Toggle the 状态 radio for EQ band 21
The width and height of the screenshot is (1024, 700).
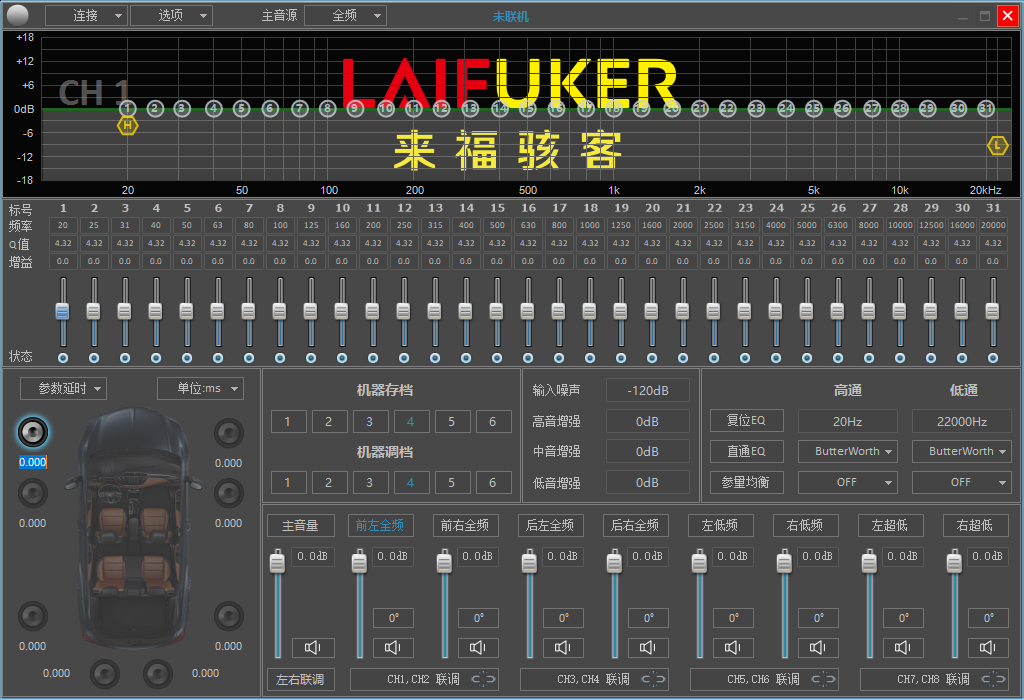coord(683,358)
